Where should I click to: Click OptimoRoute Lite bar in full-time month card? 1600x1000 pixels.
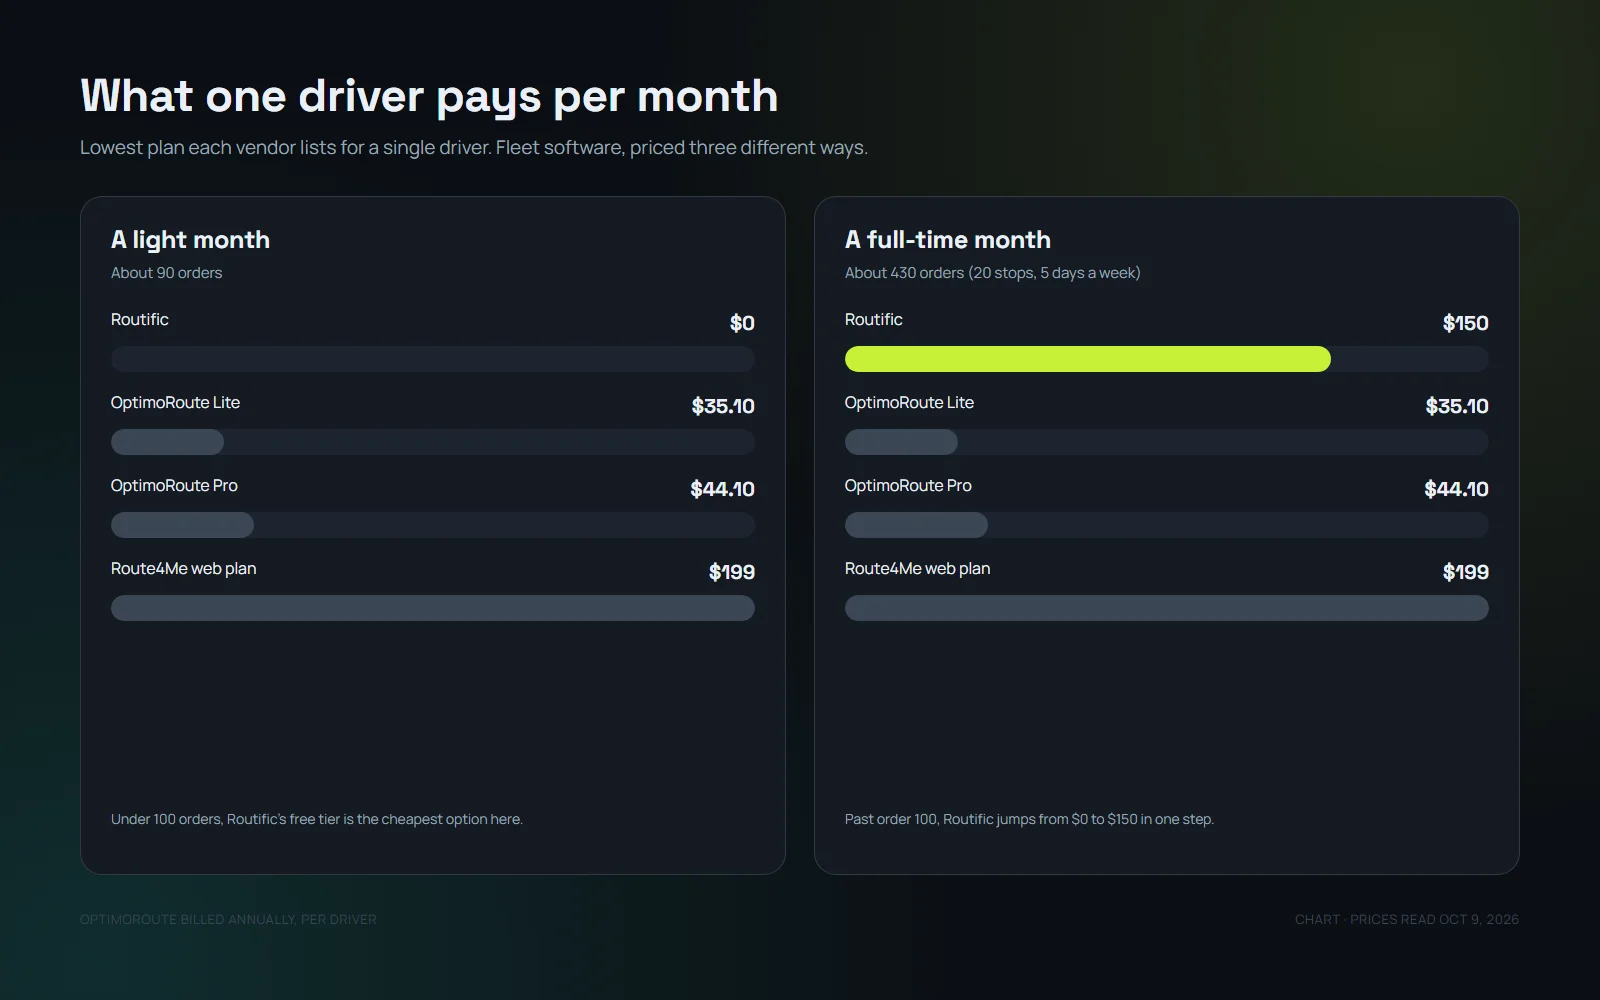tap(901, 442)
